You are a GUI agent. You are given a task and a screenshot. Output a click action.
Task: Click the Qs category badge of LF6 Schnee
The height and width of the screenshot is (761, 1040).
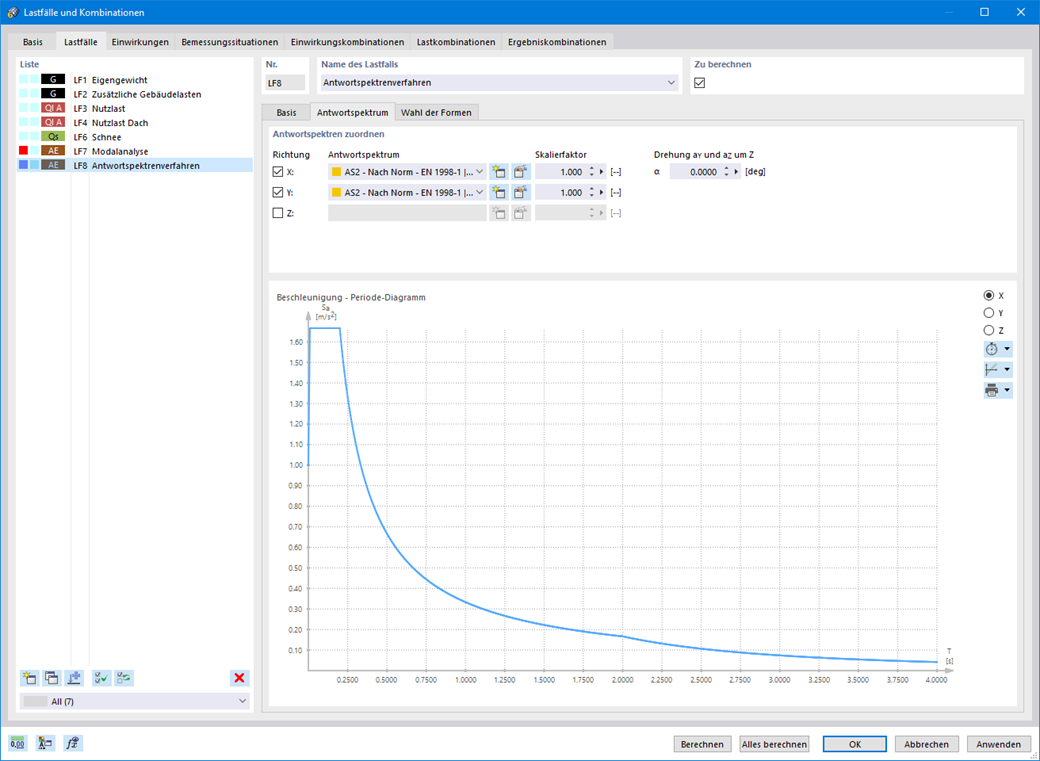click(x=53, y=137)
